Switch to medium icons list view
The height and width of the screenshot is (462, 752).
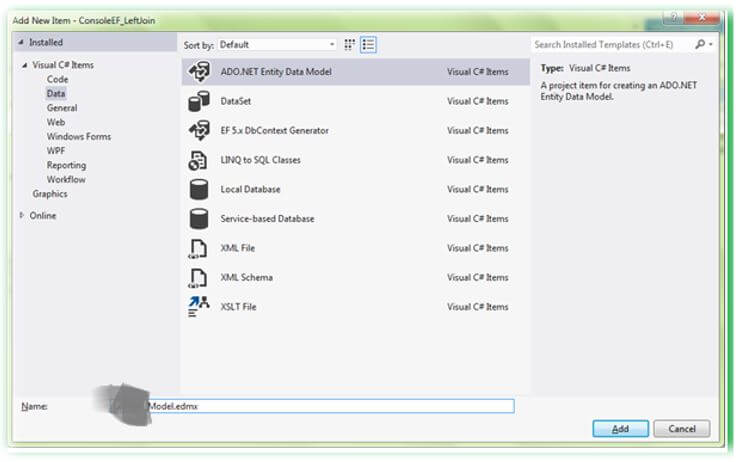[368, 45]
